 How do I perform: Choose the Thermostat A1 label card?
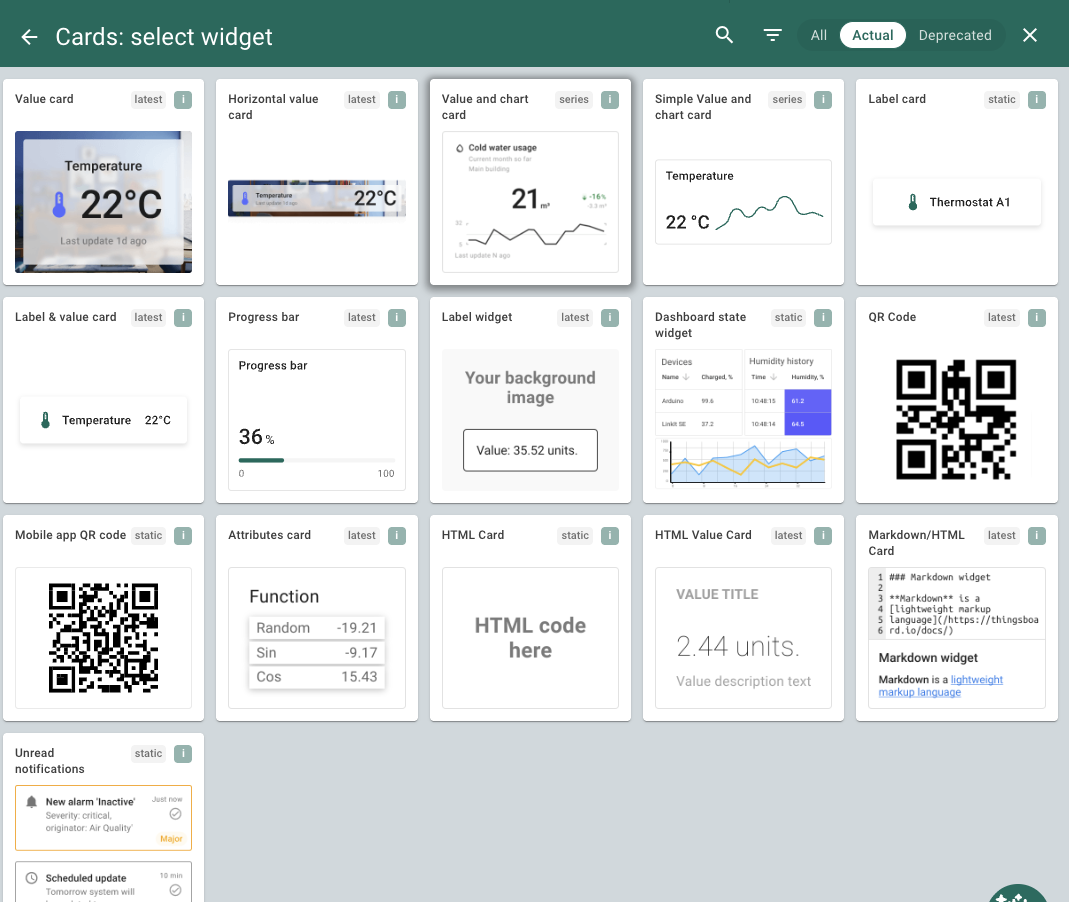(x=957, y=202)
